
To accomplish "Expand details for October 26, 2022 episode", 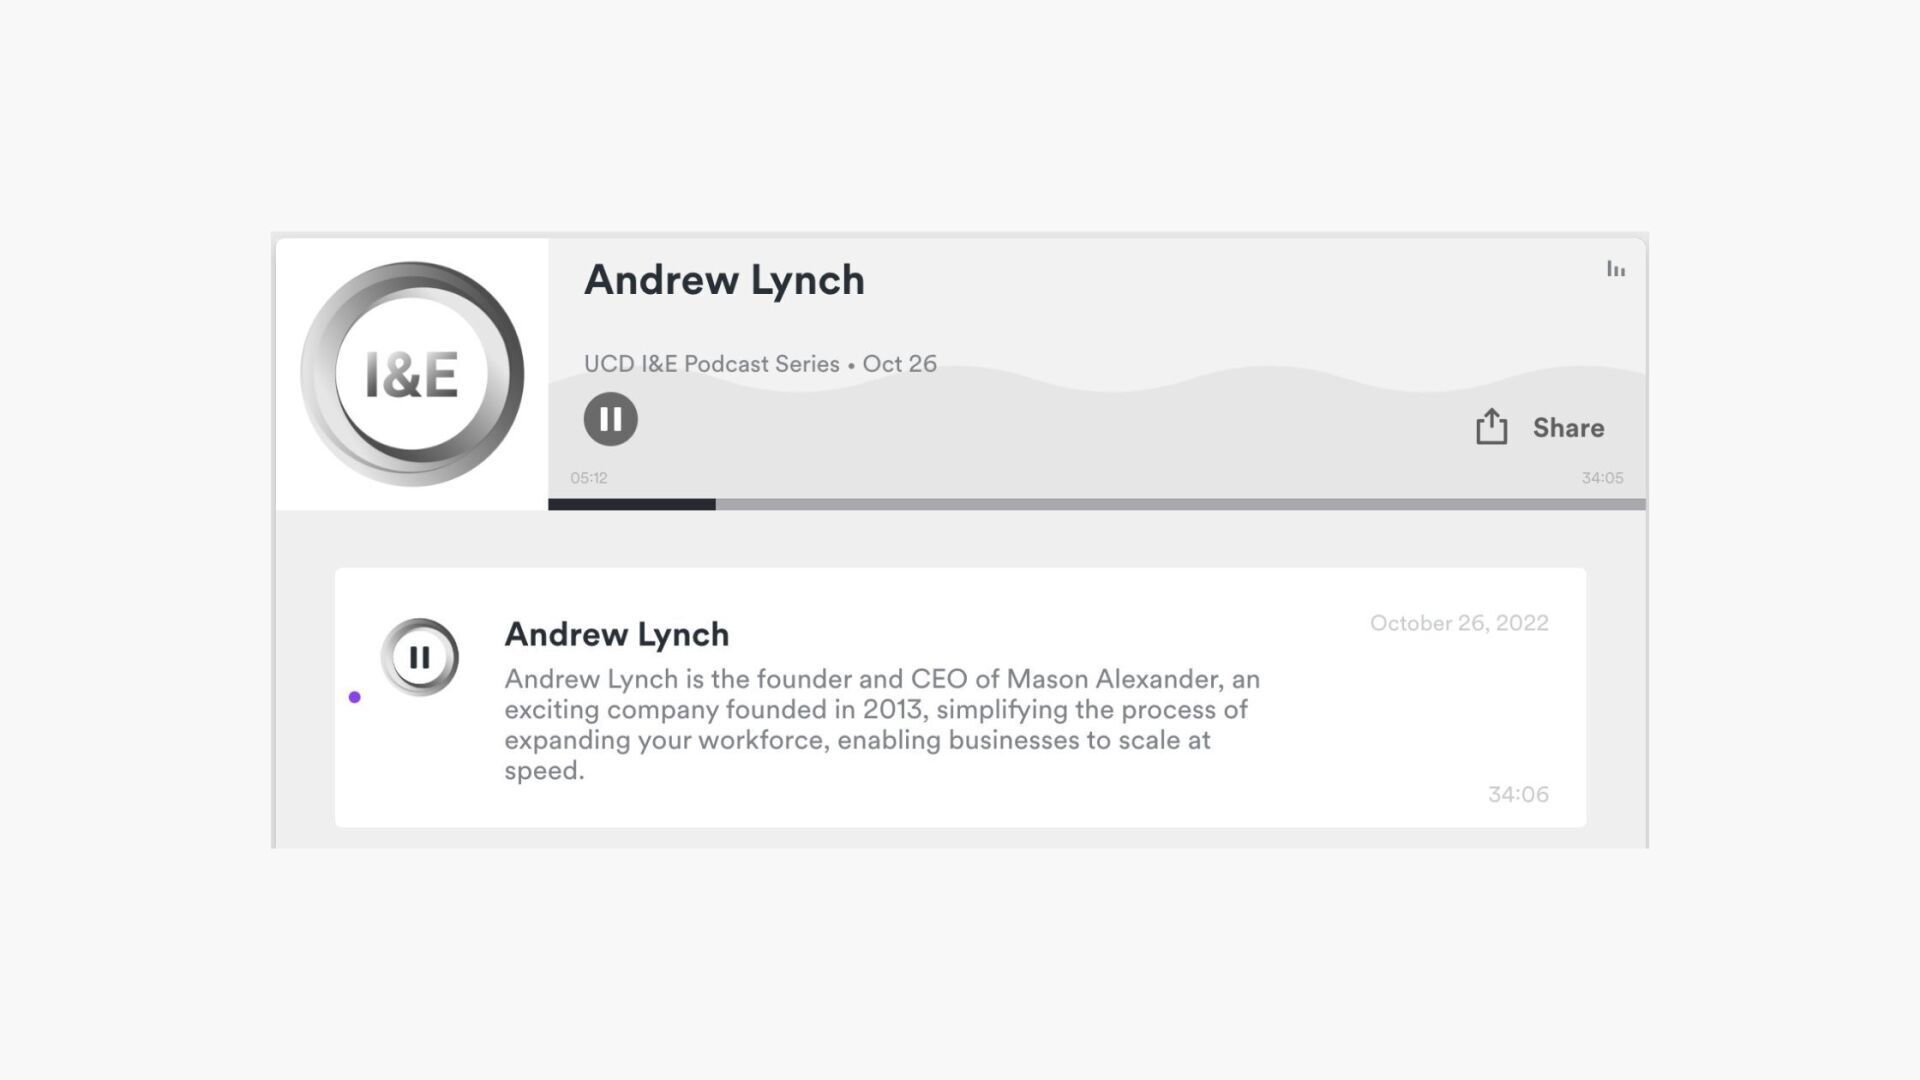I will [x=1458, y=622].
